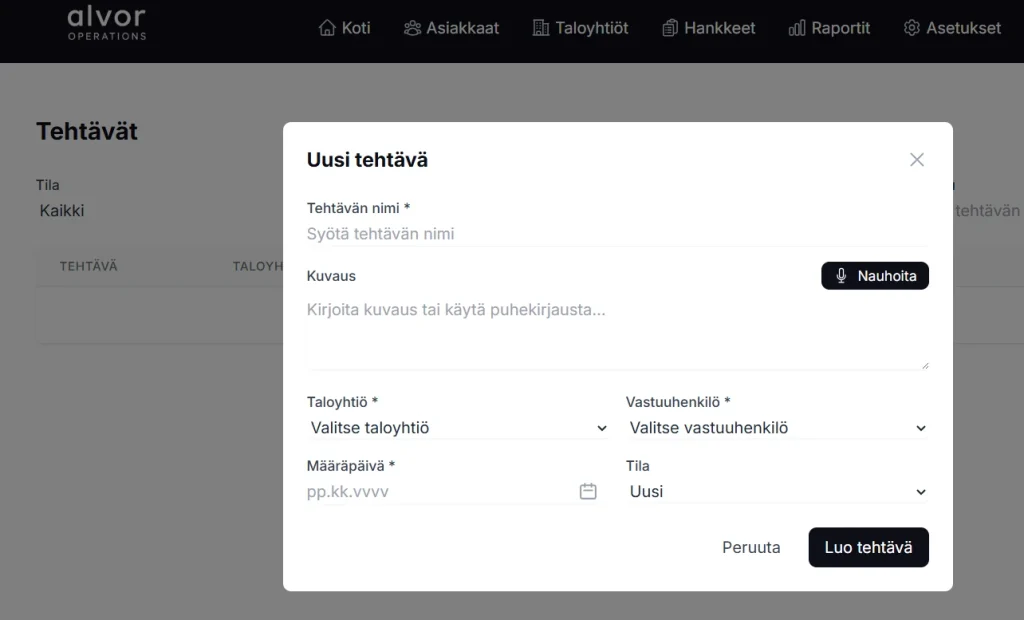Click the house icon beside Koti
Image resolution: width=1024 pixels, height=620 pixels.
point(326,28)
